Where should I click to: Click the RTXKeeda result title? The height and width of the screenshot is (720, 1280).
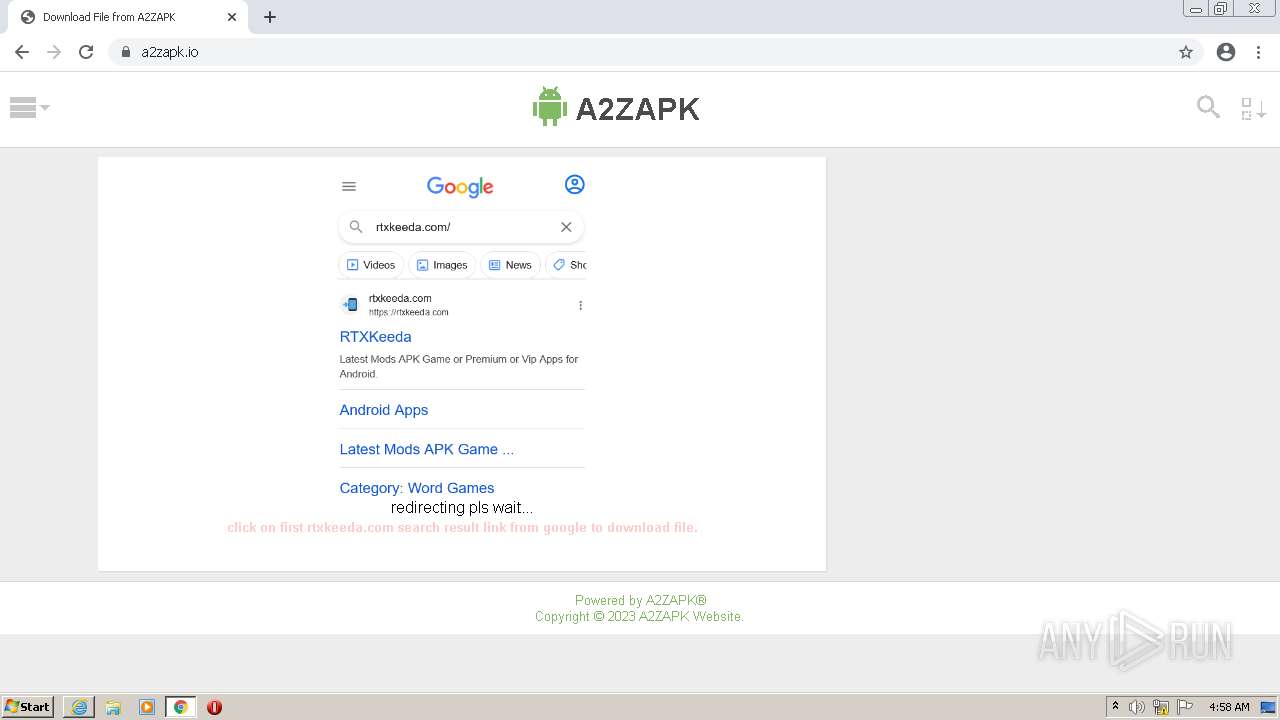(375, 337)
